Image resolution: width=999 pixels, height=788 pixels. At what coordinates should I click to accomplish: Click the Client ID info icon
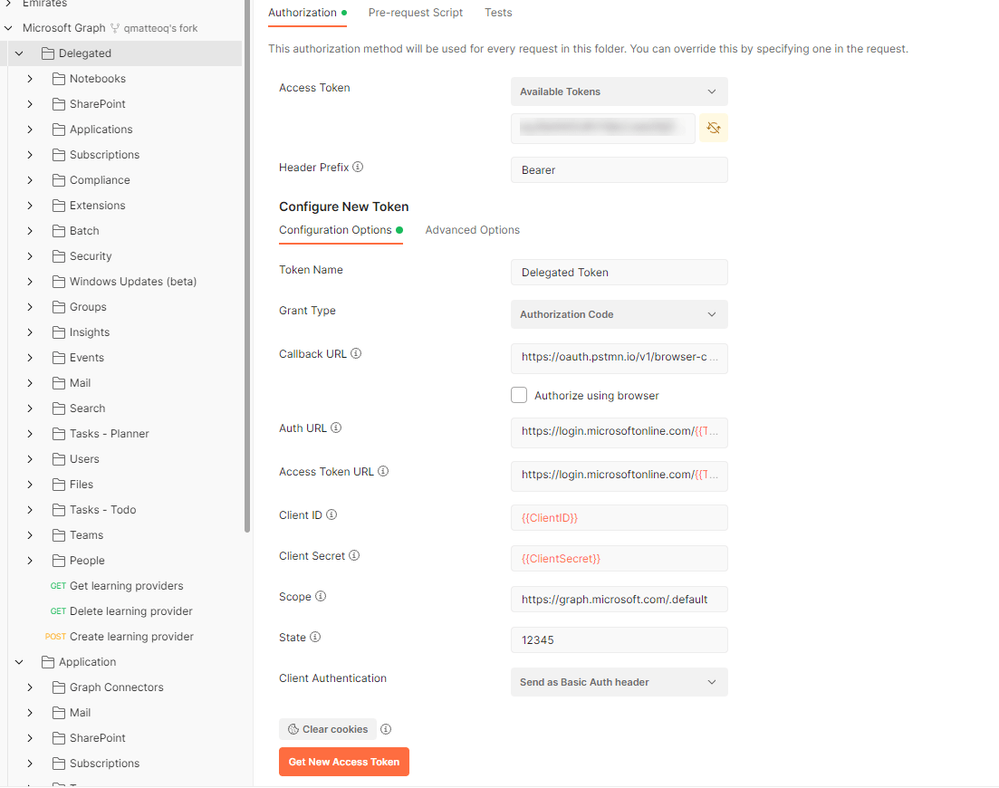click(x=332, y=515)
